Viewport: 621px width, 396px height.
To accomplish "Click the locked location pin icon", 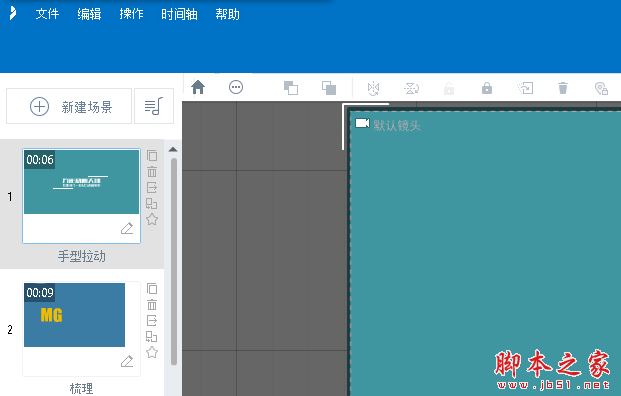I will [x=601, y=88].
